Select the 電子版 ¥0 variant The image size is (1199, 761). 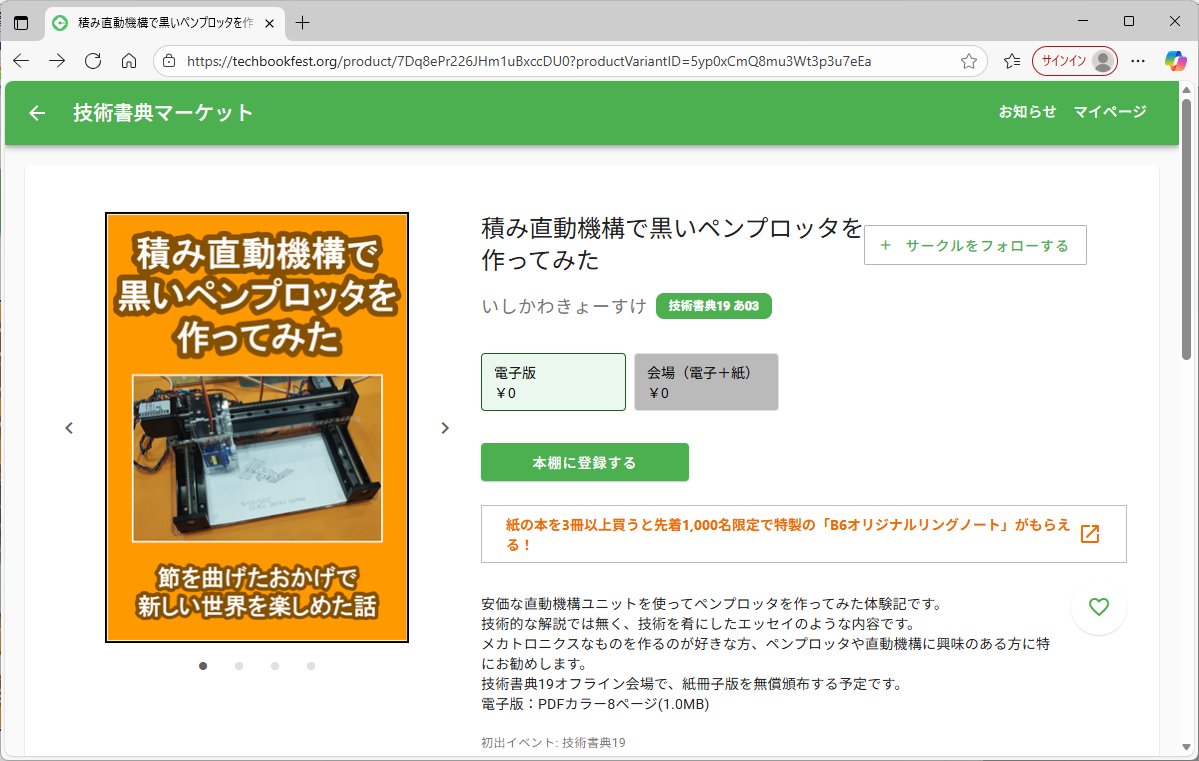554,382
